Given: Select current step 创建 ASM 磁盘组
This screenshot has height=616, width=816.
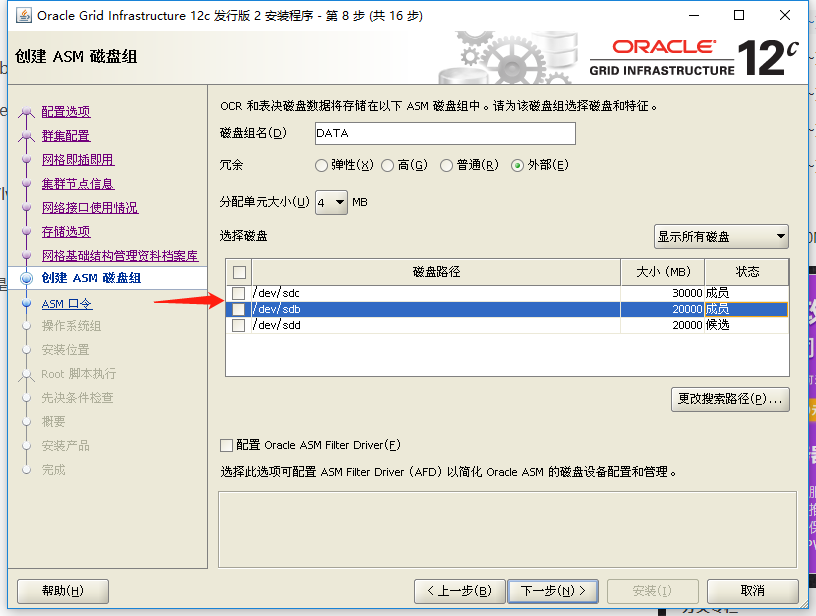Looking at the screenshot, I should click(91, 278).
